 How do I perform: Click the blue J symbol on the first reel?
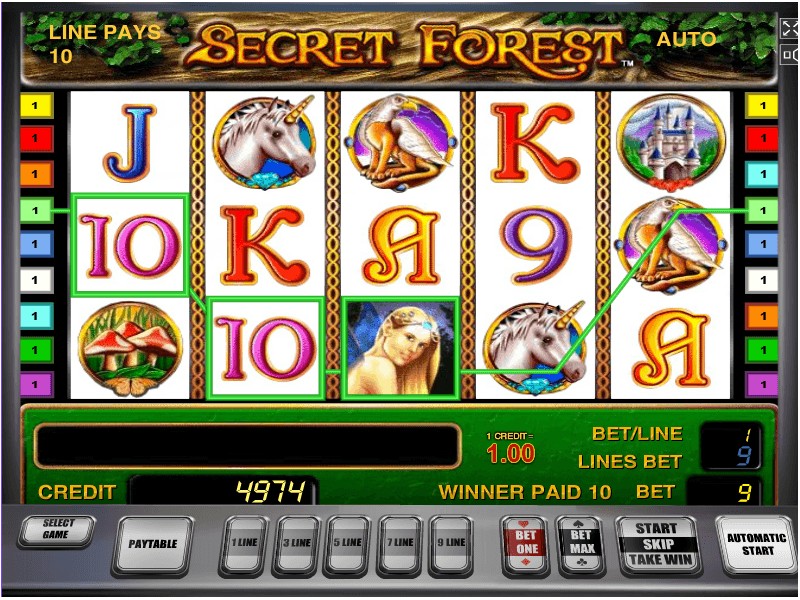pos(130,143)
